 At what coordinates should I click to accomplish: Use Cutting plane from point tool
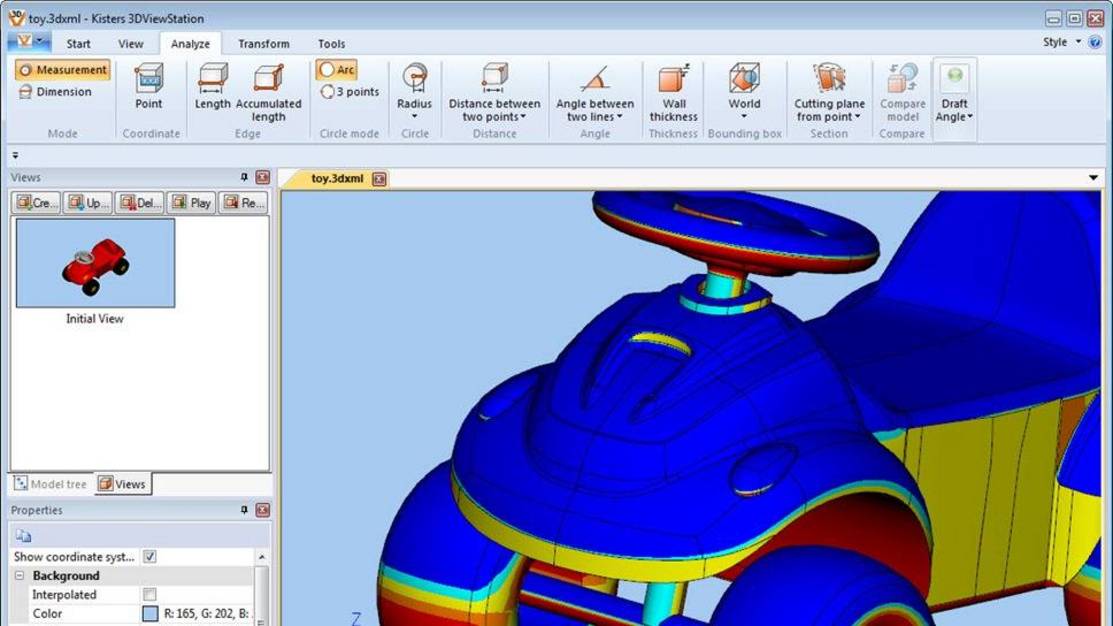point(829,92)
